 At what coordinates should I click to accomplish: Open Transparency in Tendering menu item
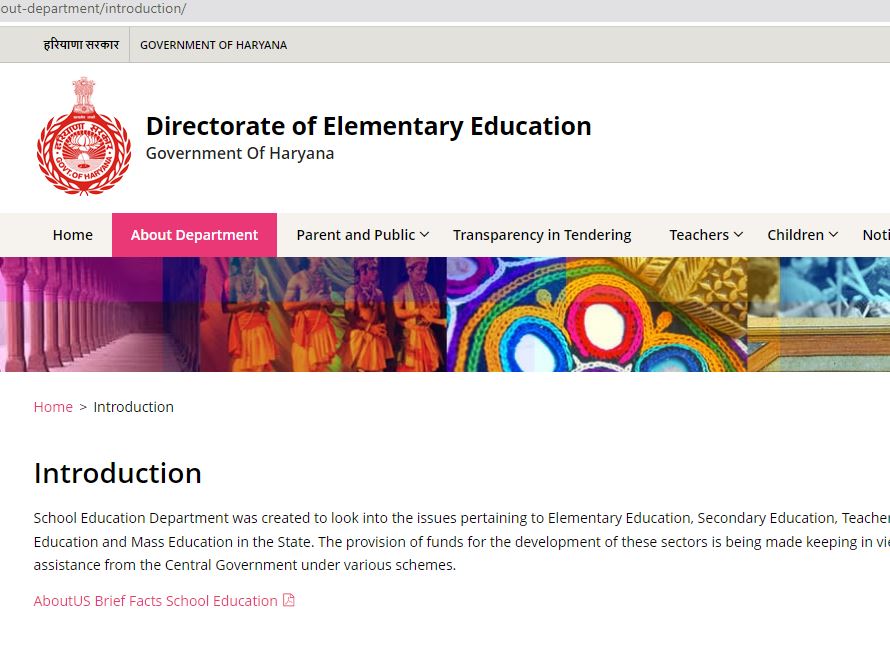(x=542, y=235)
